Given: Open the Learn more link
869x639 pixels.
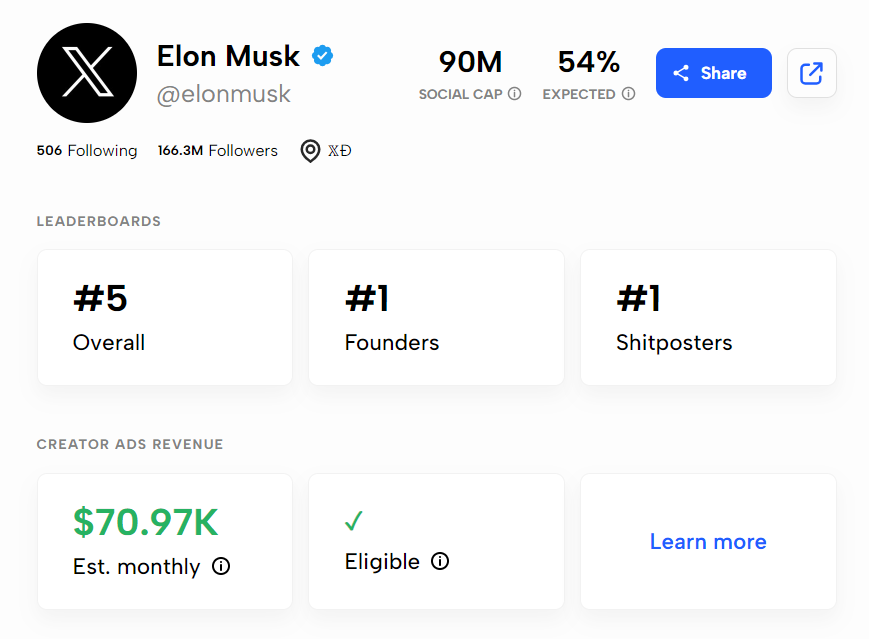Looking at the screenshot, I should pyautogui.click(x=708, y=542).
